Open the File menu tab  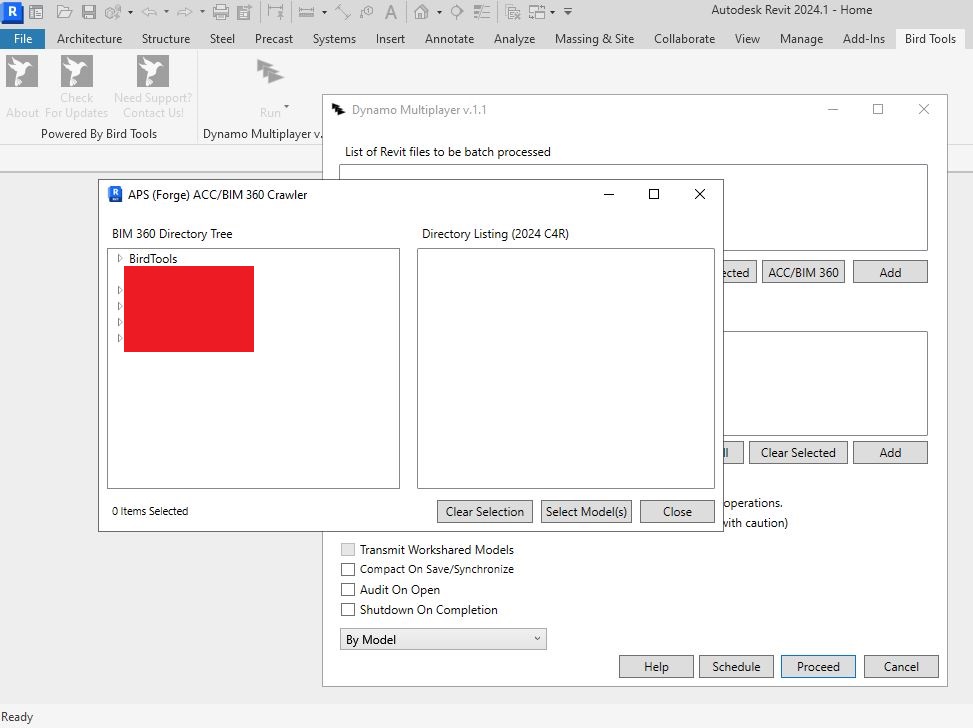23,38
